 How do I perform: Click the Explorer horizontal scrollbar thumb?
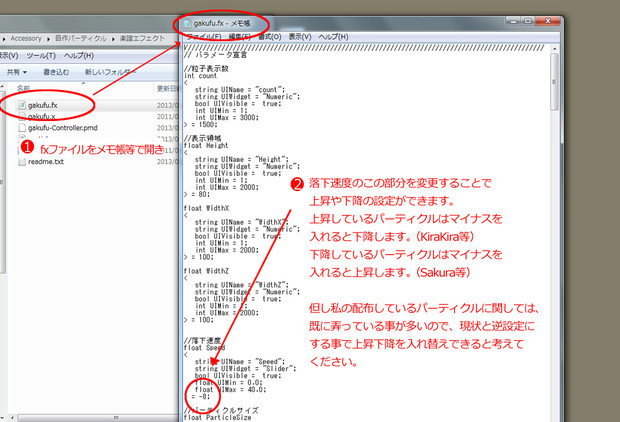point(115,418)
